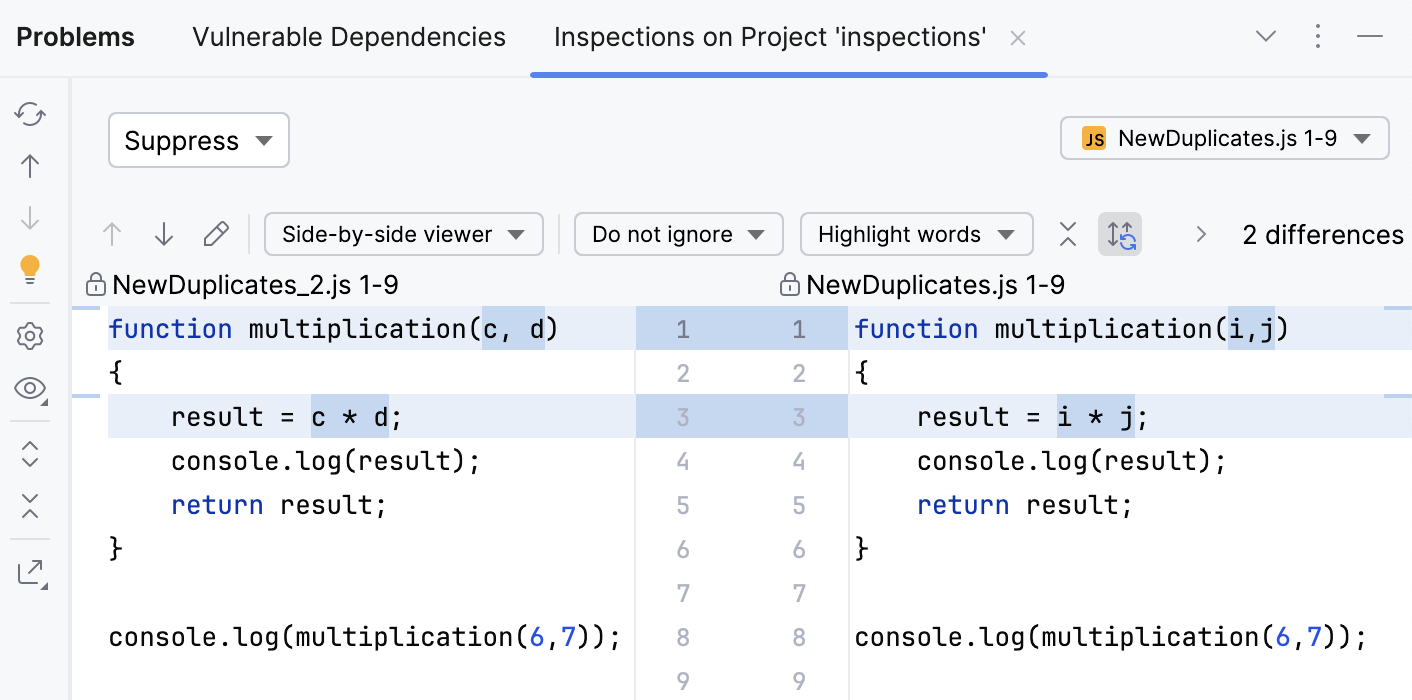Expand the Highlight words dropdown
Image resolution: width=1412 pixels, height=700 pixels.
[915, 235]
